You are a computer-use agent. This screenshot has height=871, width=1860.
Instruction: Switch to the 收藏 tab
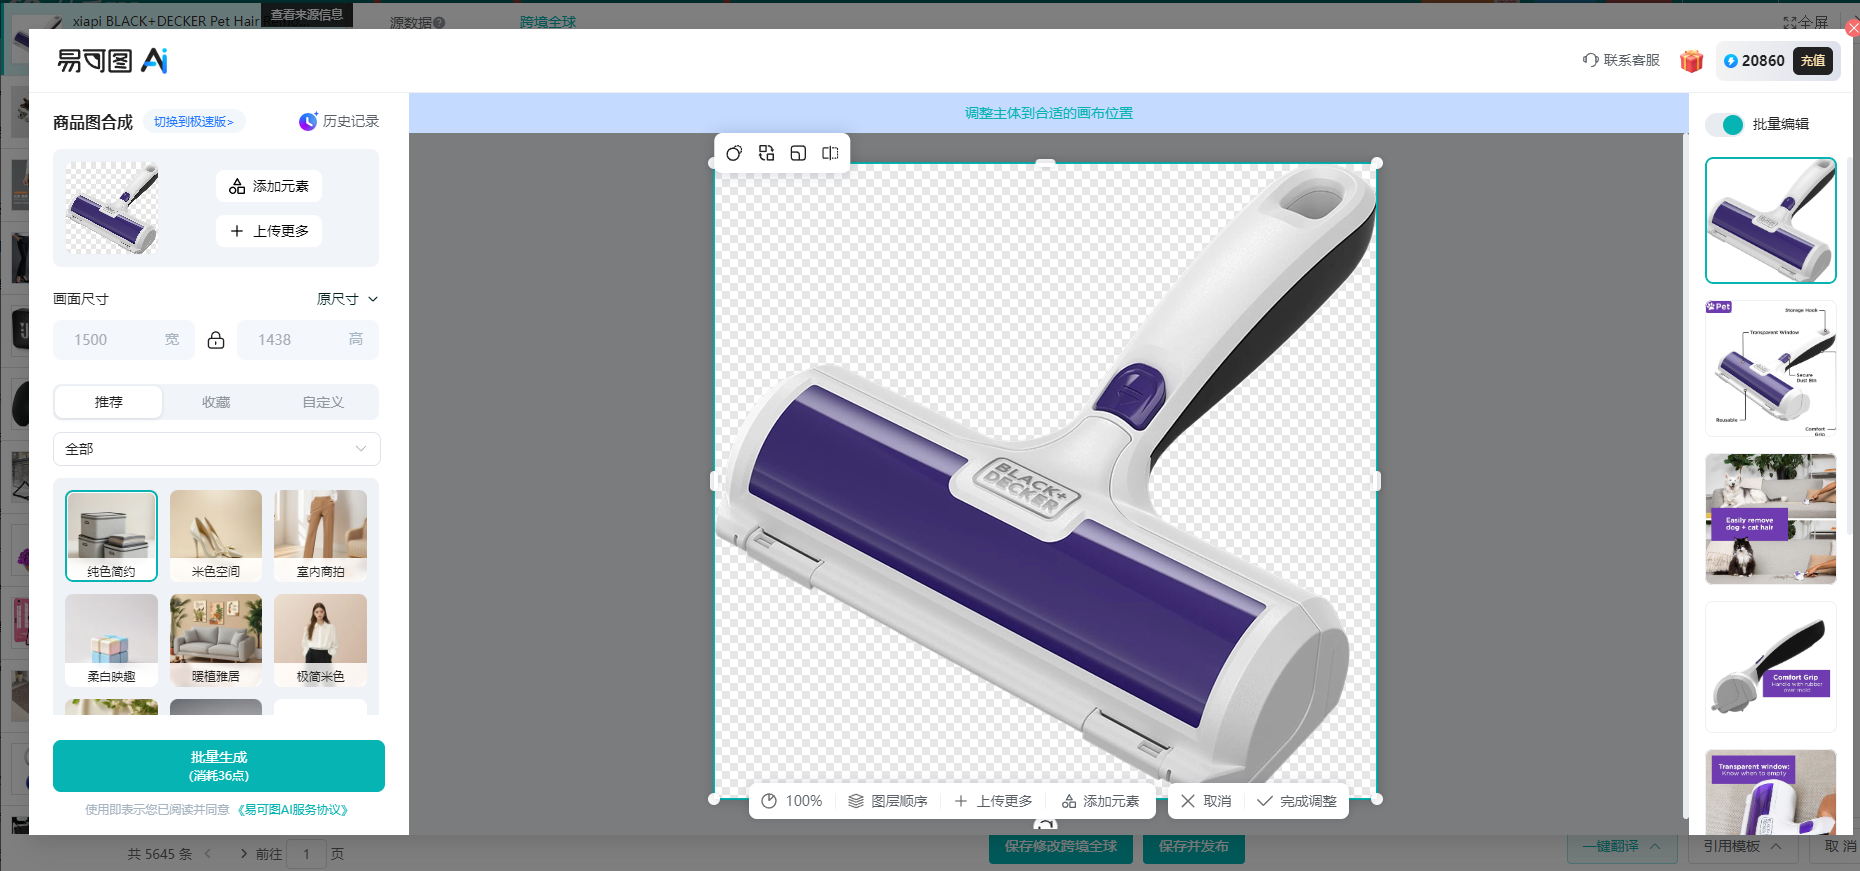(x=216, y=402)
